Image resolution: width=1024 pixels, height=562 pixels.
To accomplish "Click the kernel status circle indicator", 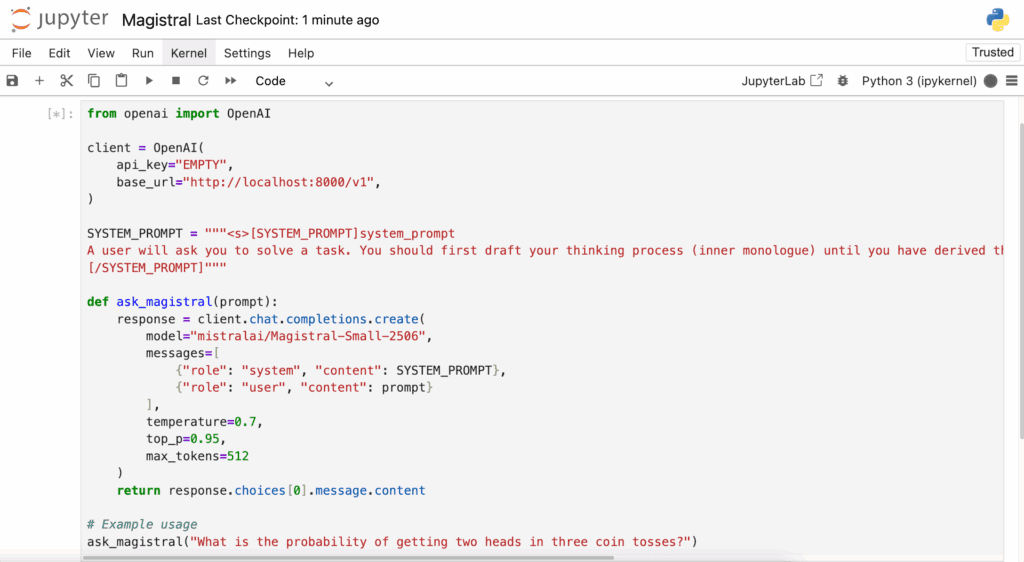I will pos(991,81).
